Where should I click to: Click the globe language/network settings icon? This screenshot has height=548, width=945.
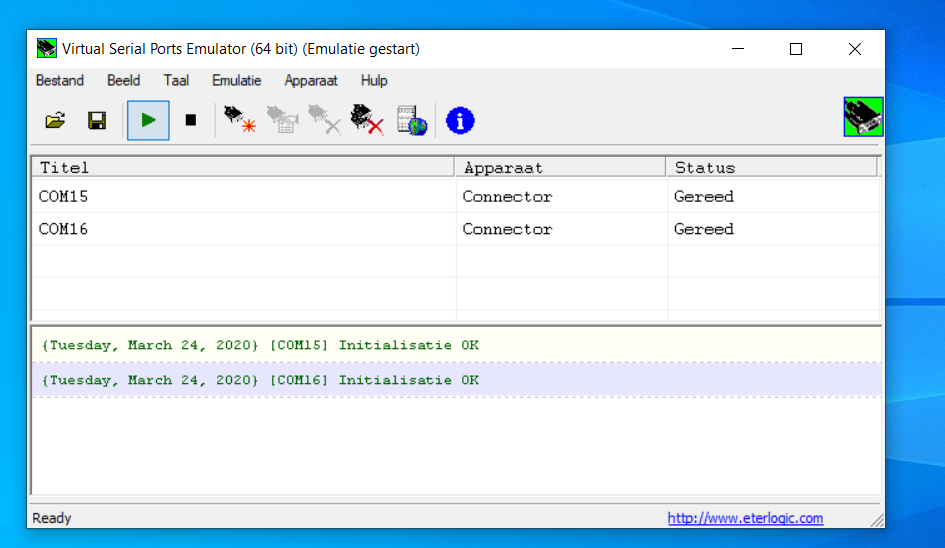tap(411, 121)
